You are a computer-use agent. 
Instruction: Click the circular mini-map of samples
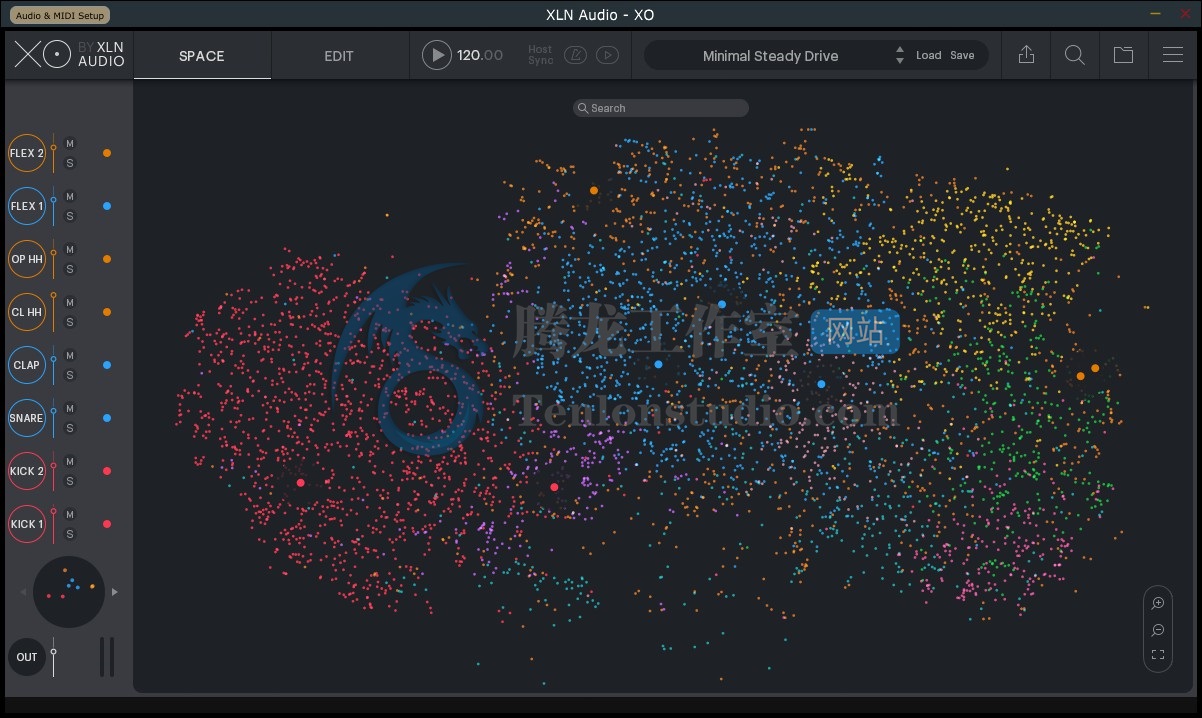pyautogui.click(x=69, y=592)
